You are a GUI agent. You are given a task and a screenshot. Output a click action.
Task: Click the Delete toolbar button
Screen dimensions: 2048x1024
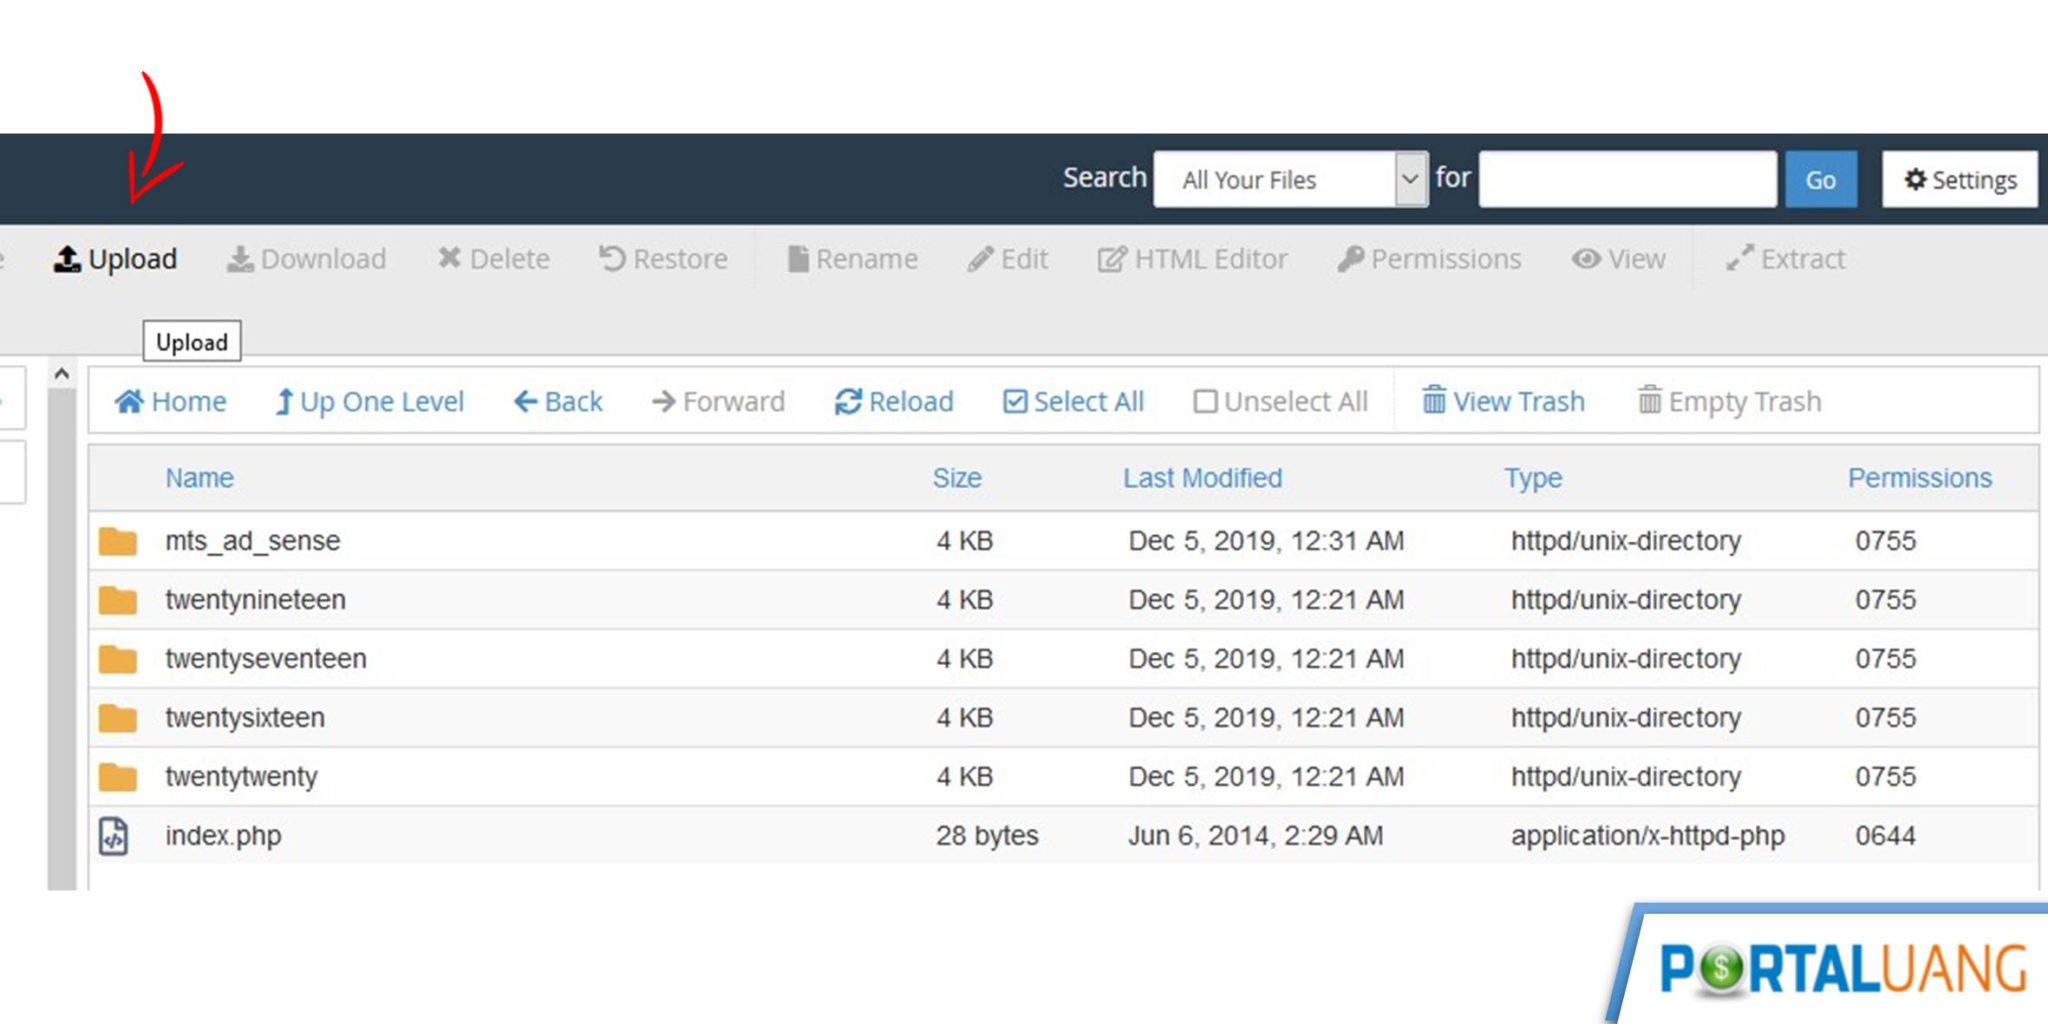(x=493, y=259)
